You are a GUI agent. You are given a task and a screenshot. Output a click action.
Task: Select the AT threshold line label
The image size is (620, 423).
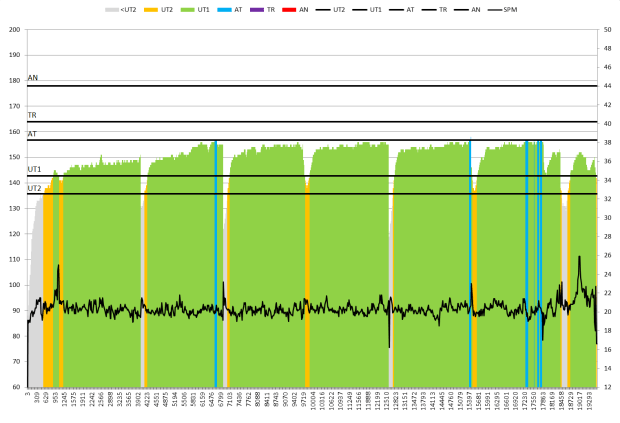(32, 134)
